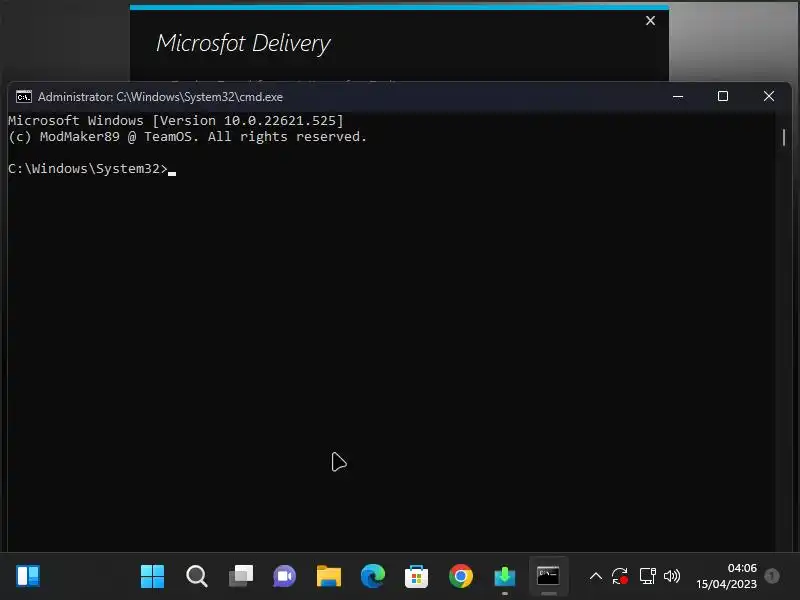Select the Command Prompt taskbar icon

[x=548, y=576]
